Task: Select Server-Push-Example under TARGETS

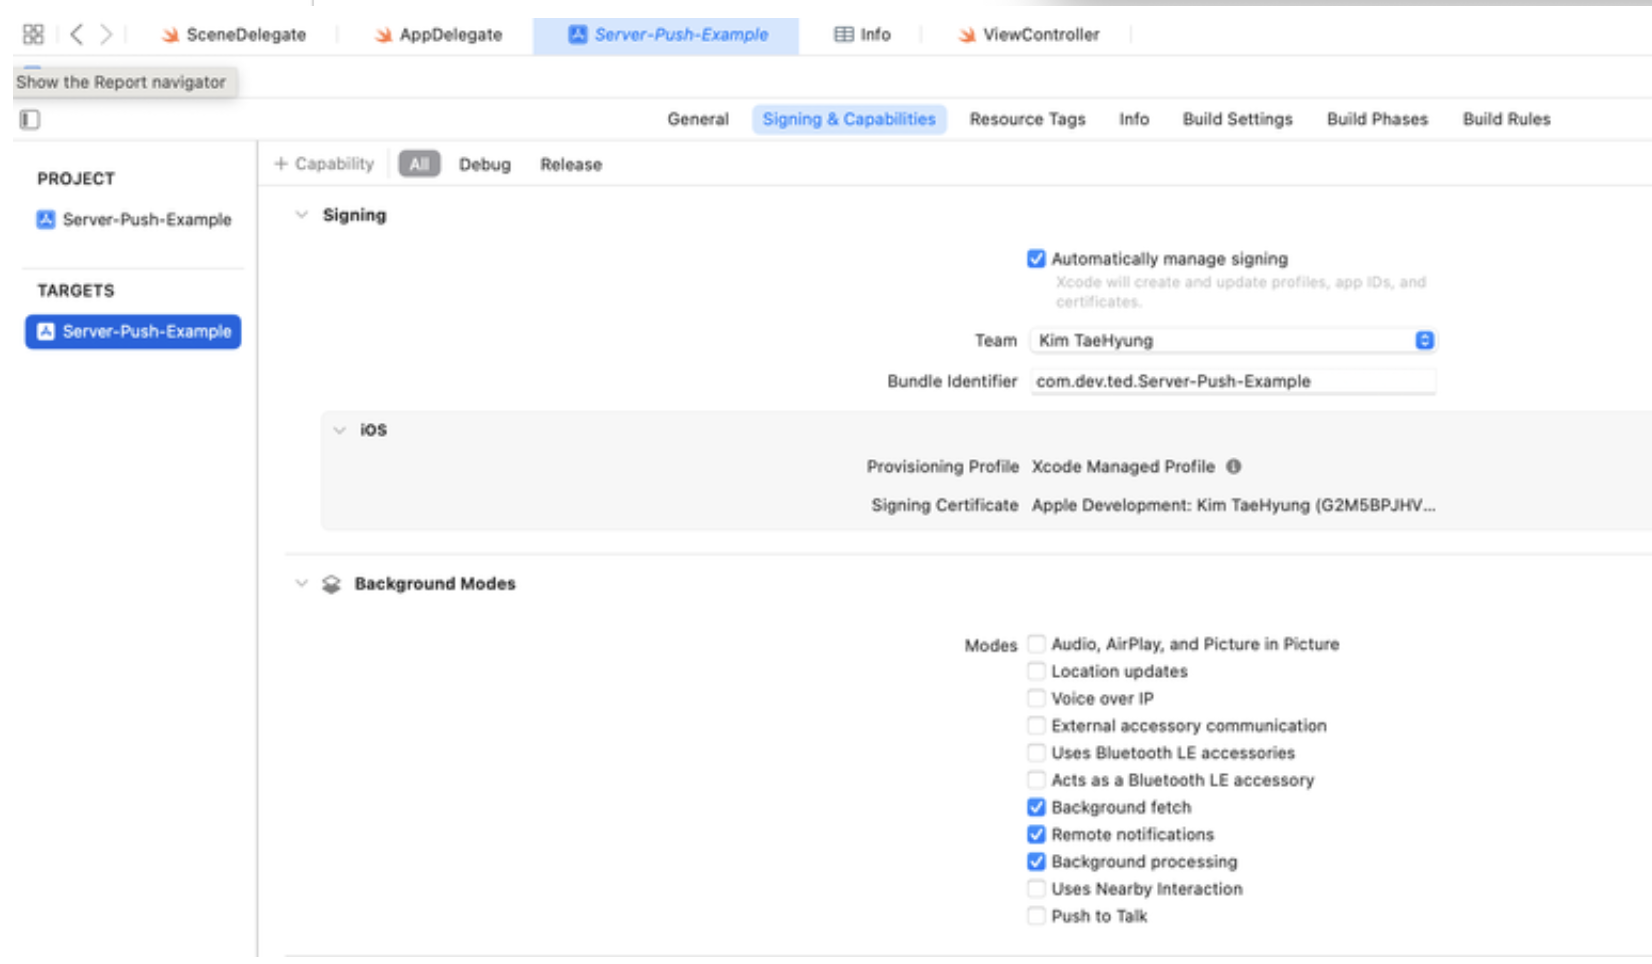Action: pyautogui.click(x=134, y=332)
